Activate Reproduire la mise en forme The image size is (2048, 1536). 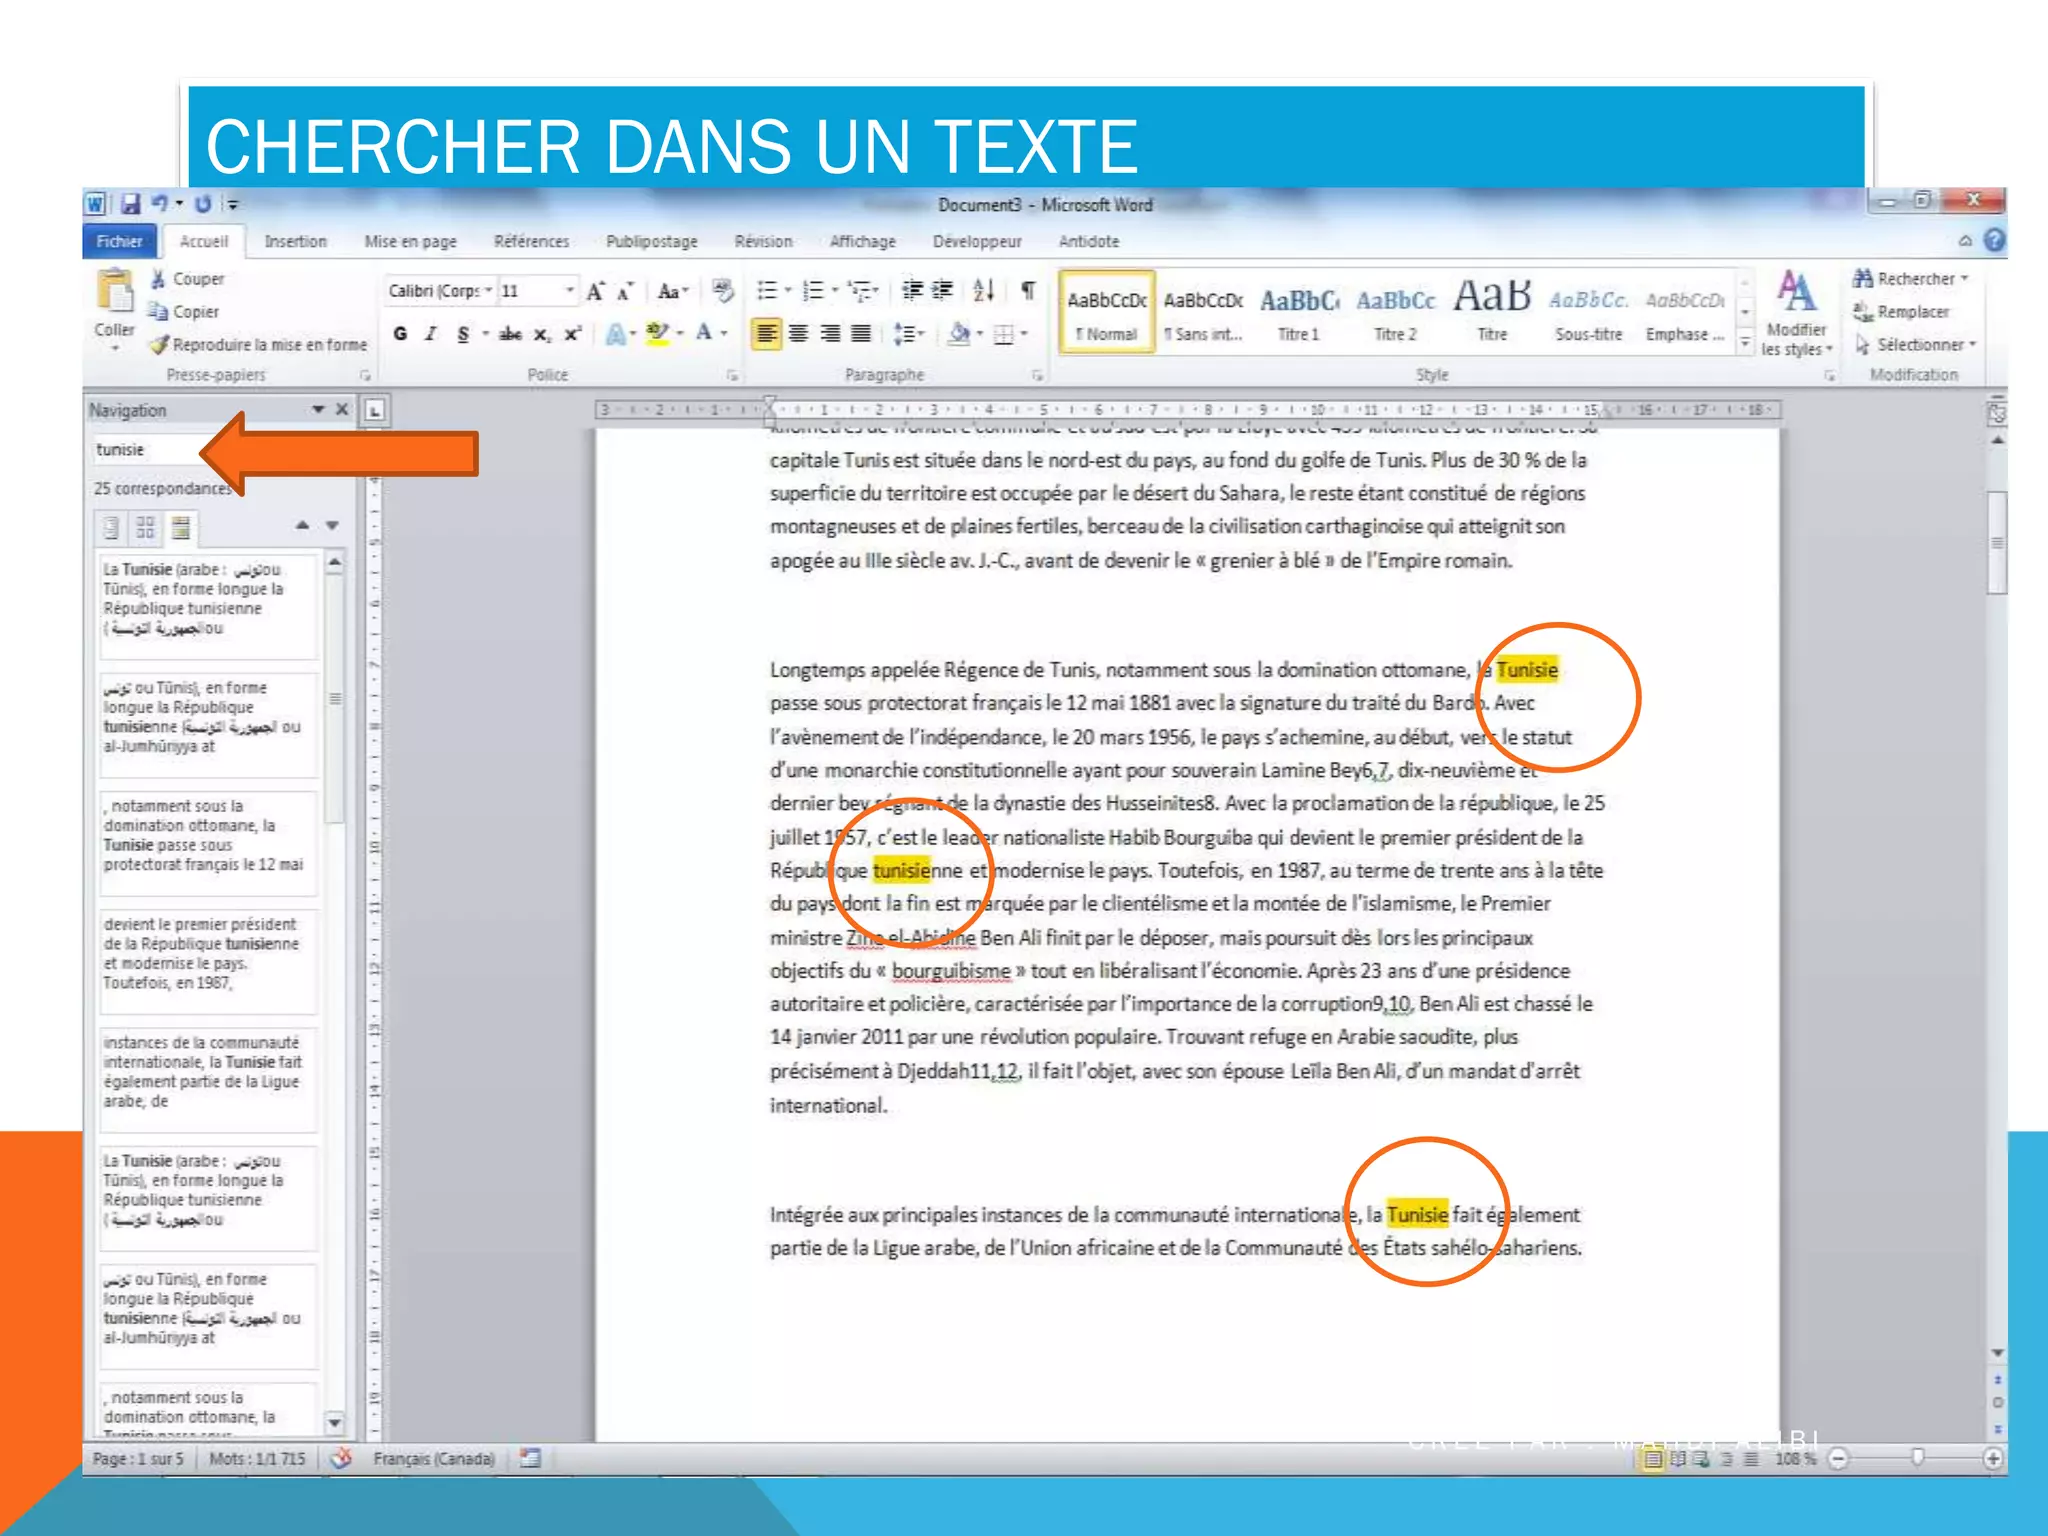259,345
